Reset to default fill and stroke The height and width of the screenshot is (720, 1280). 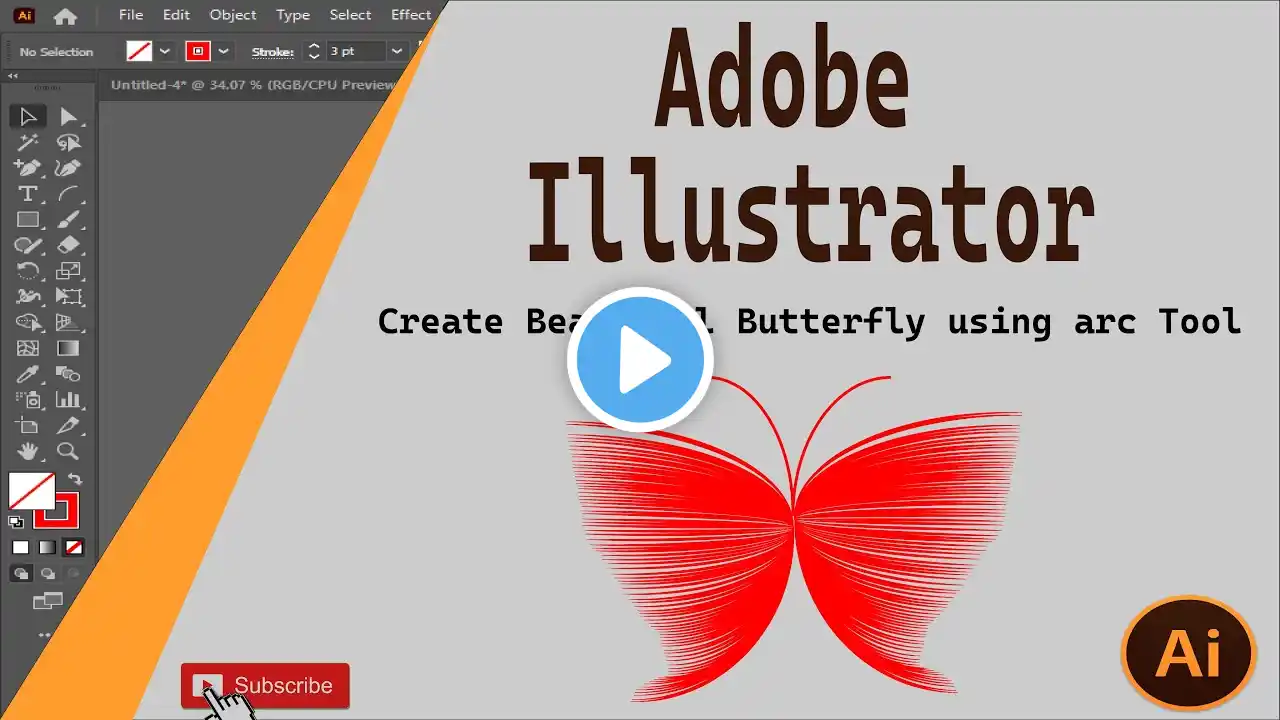(16, 521)
